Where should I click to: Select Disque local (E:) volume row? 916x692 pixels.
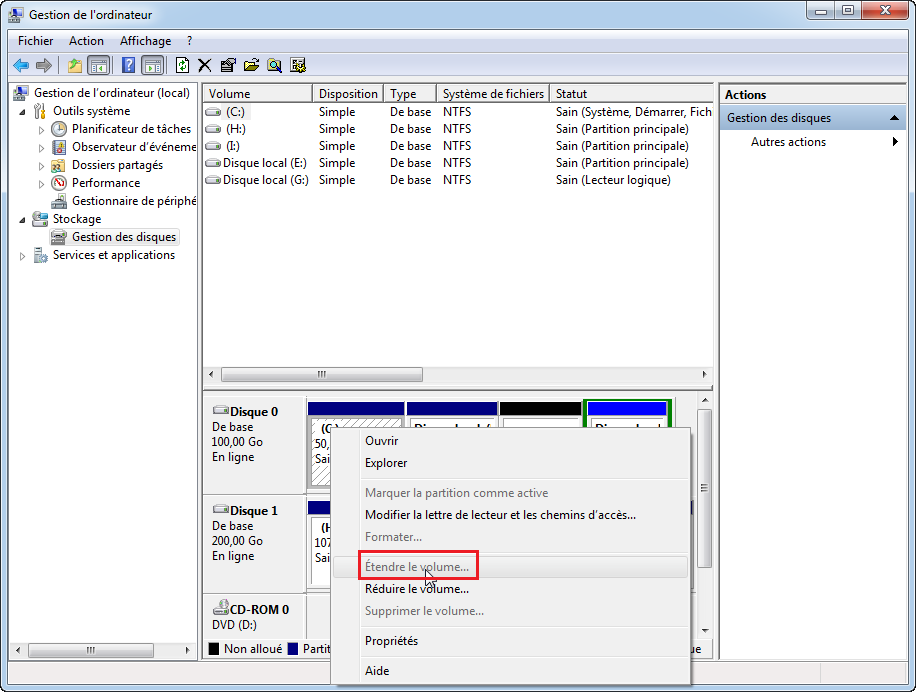point(458,163)
